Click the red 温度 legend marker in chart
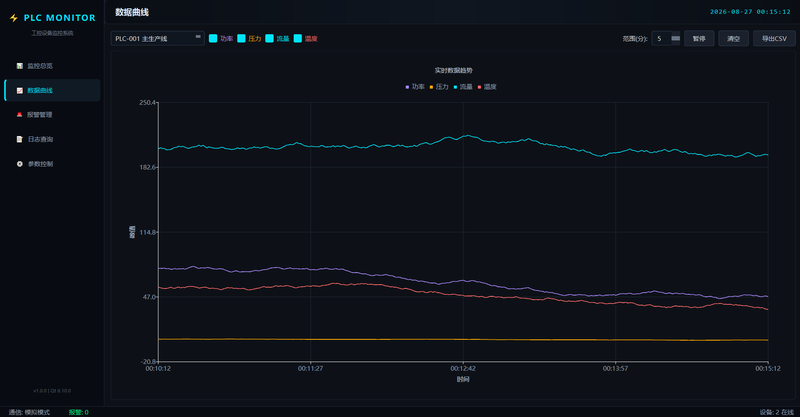 pyautogui.click(x=479, y=87)
